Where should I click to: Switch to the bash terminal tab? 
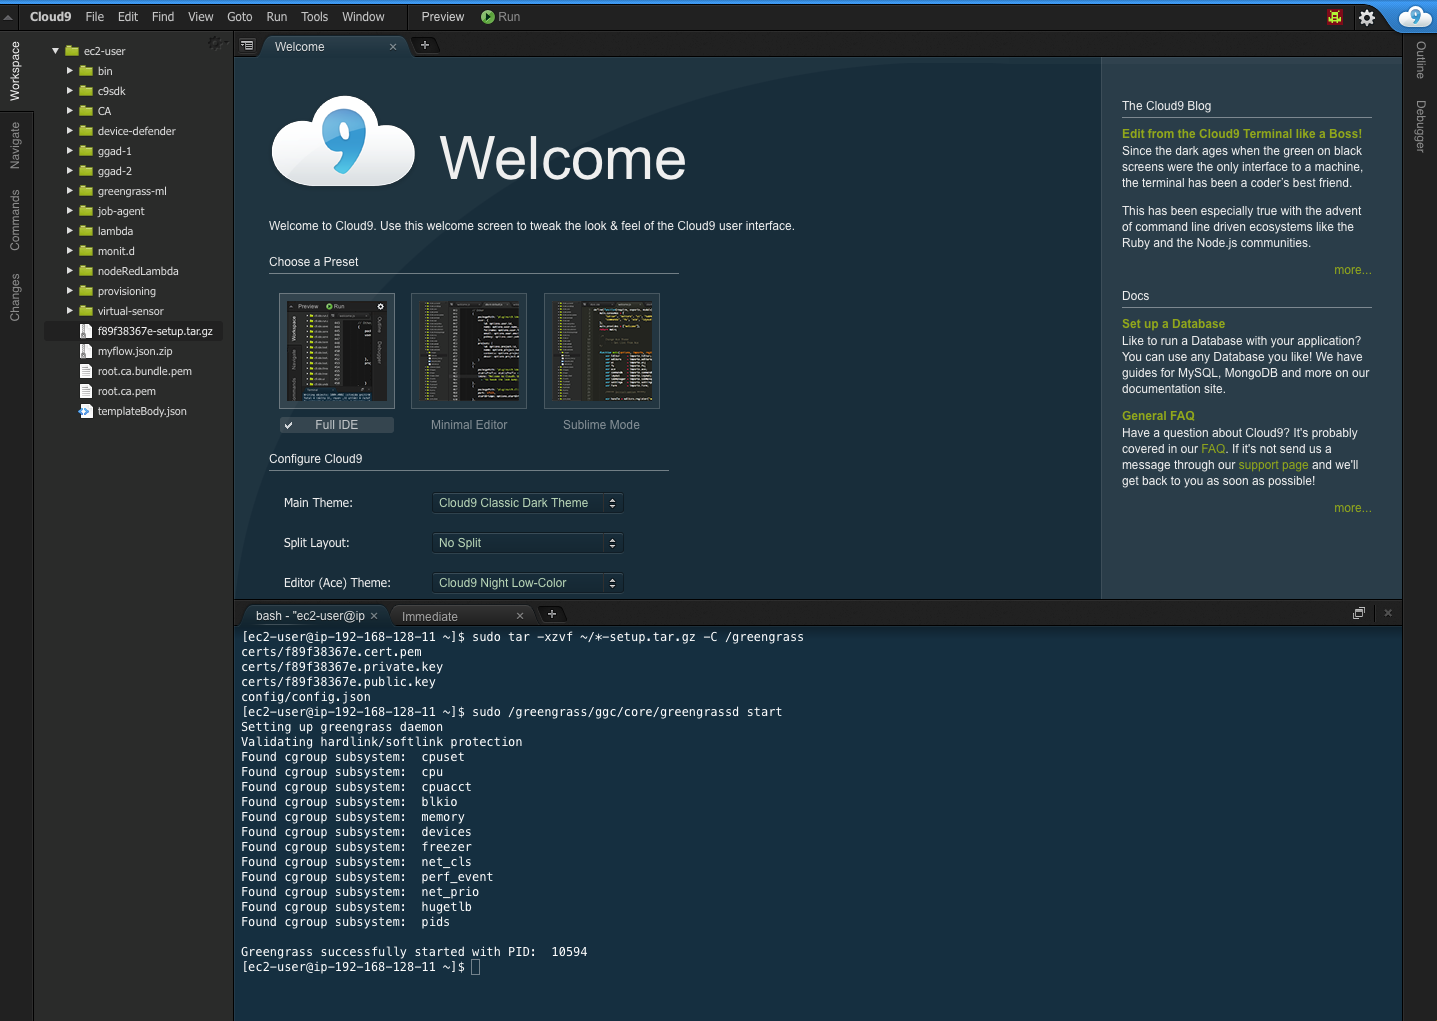click(x=310, y=616)
